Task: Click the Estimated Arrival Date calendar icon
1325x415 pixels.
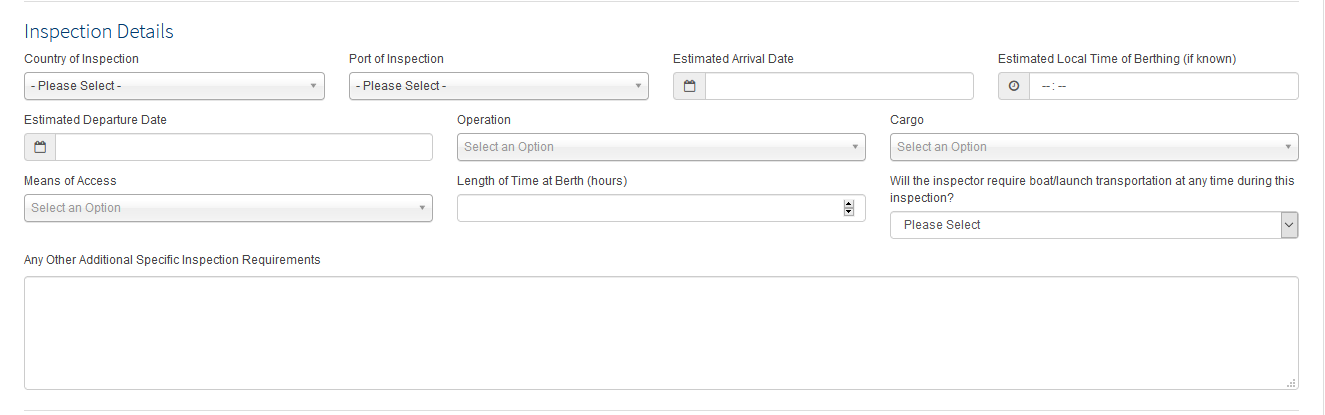Action: point(689,86)
